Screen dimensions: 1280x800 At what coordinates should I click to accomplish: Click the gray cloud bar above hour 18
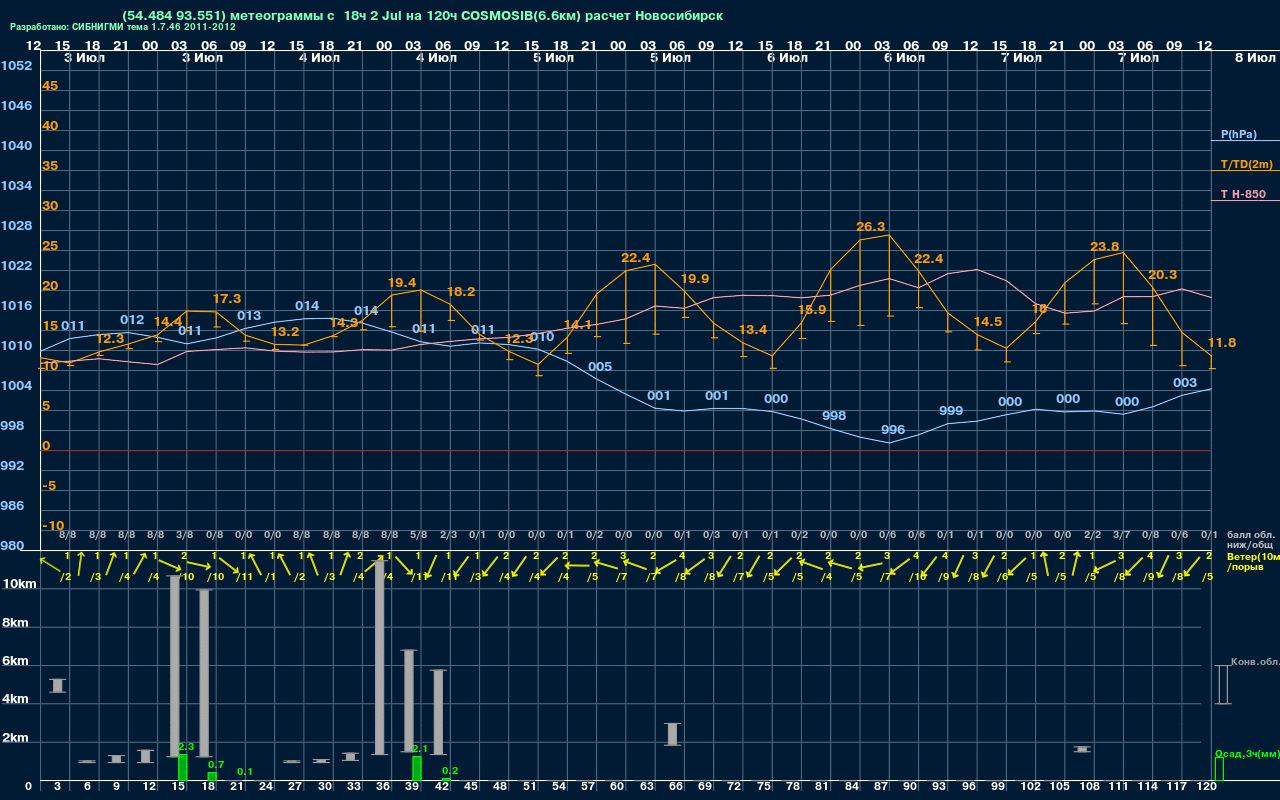pos(204,673)
